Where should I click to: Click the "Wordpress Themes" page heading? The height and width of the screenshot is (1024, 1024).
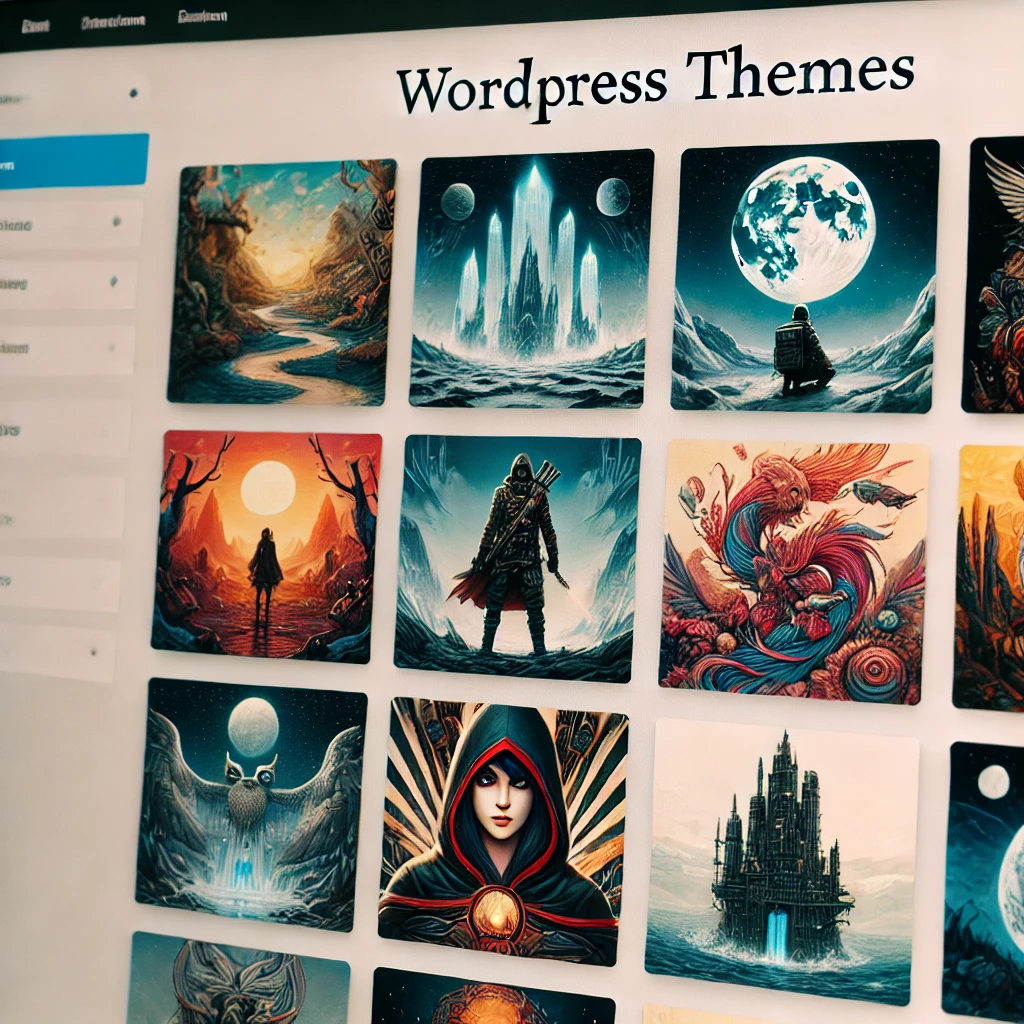coord(655,82)
